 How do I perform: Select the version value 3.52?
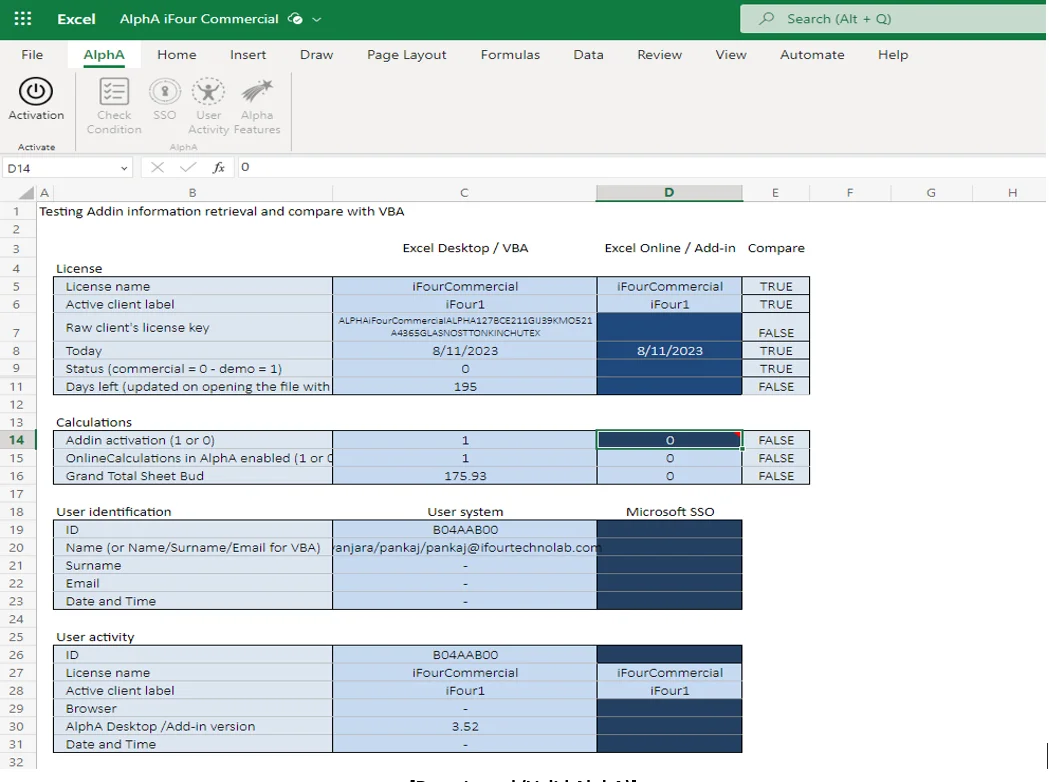tap(465, 726)
